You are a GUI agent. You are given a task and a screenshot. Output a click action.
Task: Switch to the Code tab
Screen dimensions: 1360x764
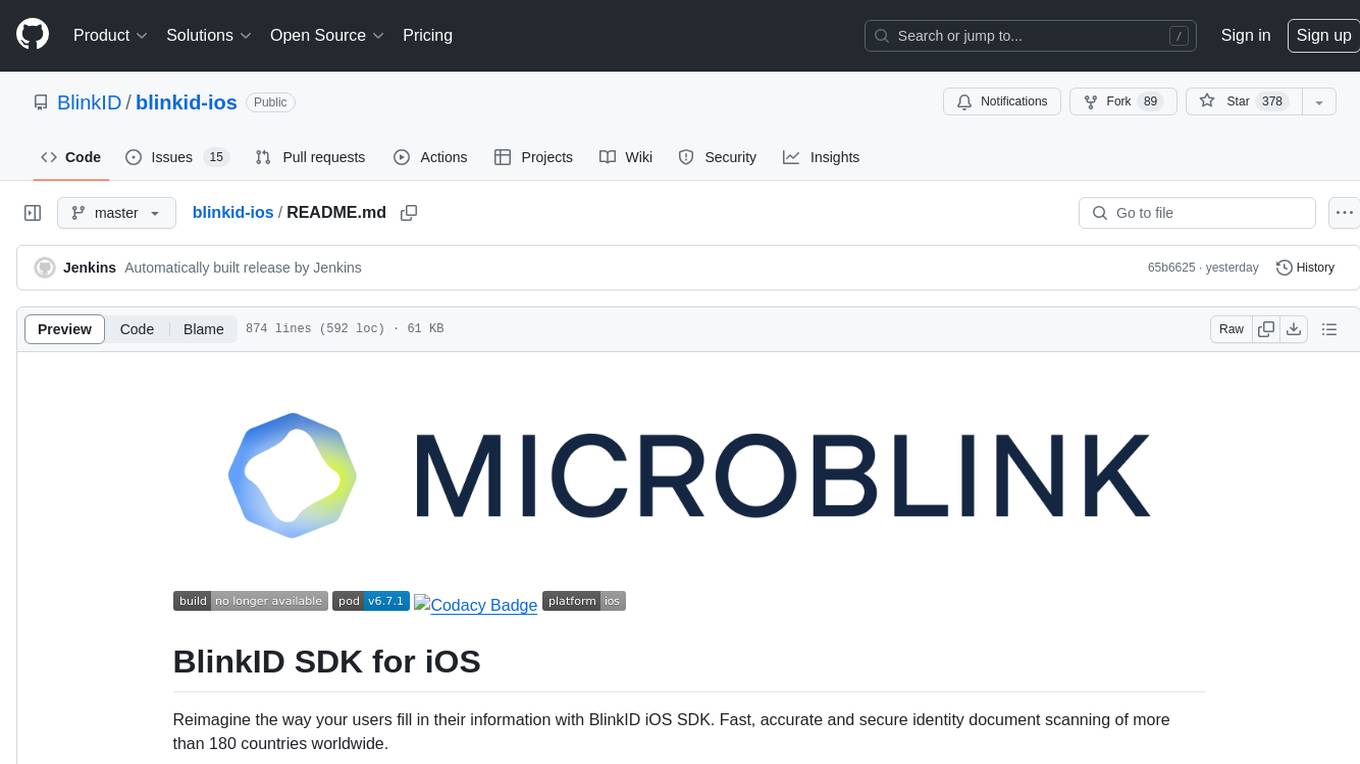tap(71, 157)
